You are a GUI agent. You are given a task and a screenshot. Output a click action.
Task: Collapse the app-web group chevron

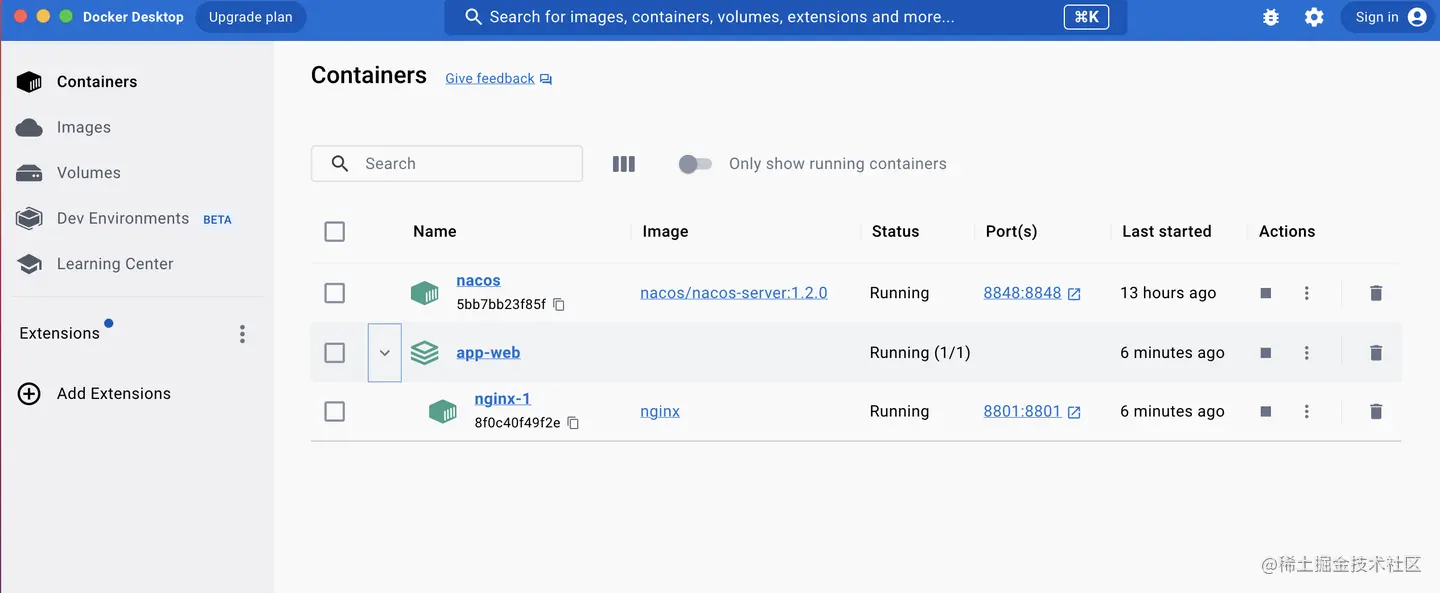point(385,353)
